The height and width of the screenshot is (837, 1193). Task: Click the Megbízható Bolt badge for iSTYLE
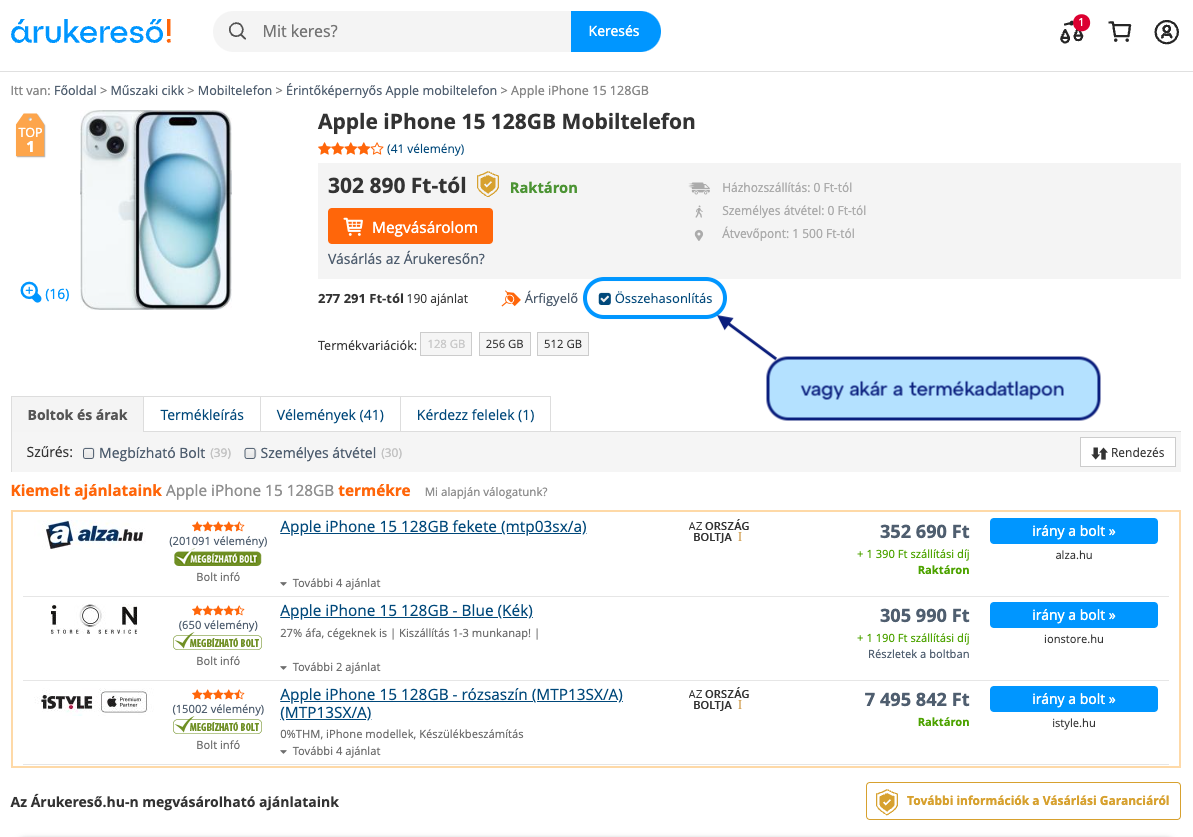218,727
